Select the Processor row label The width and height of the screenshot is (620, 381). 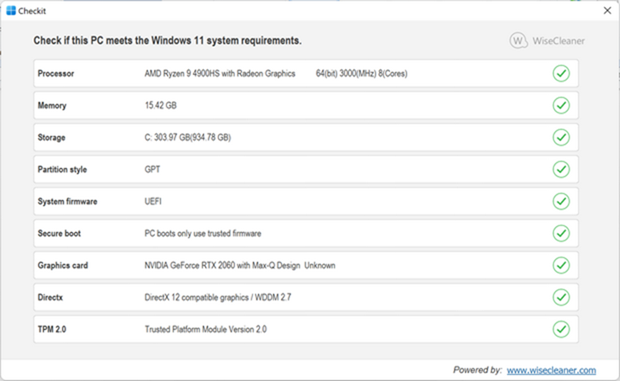56,74
